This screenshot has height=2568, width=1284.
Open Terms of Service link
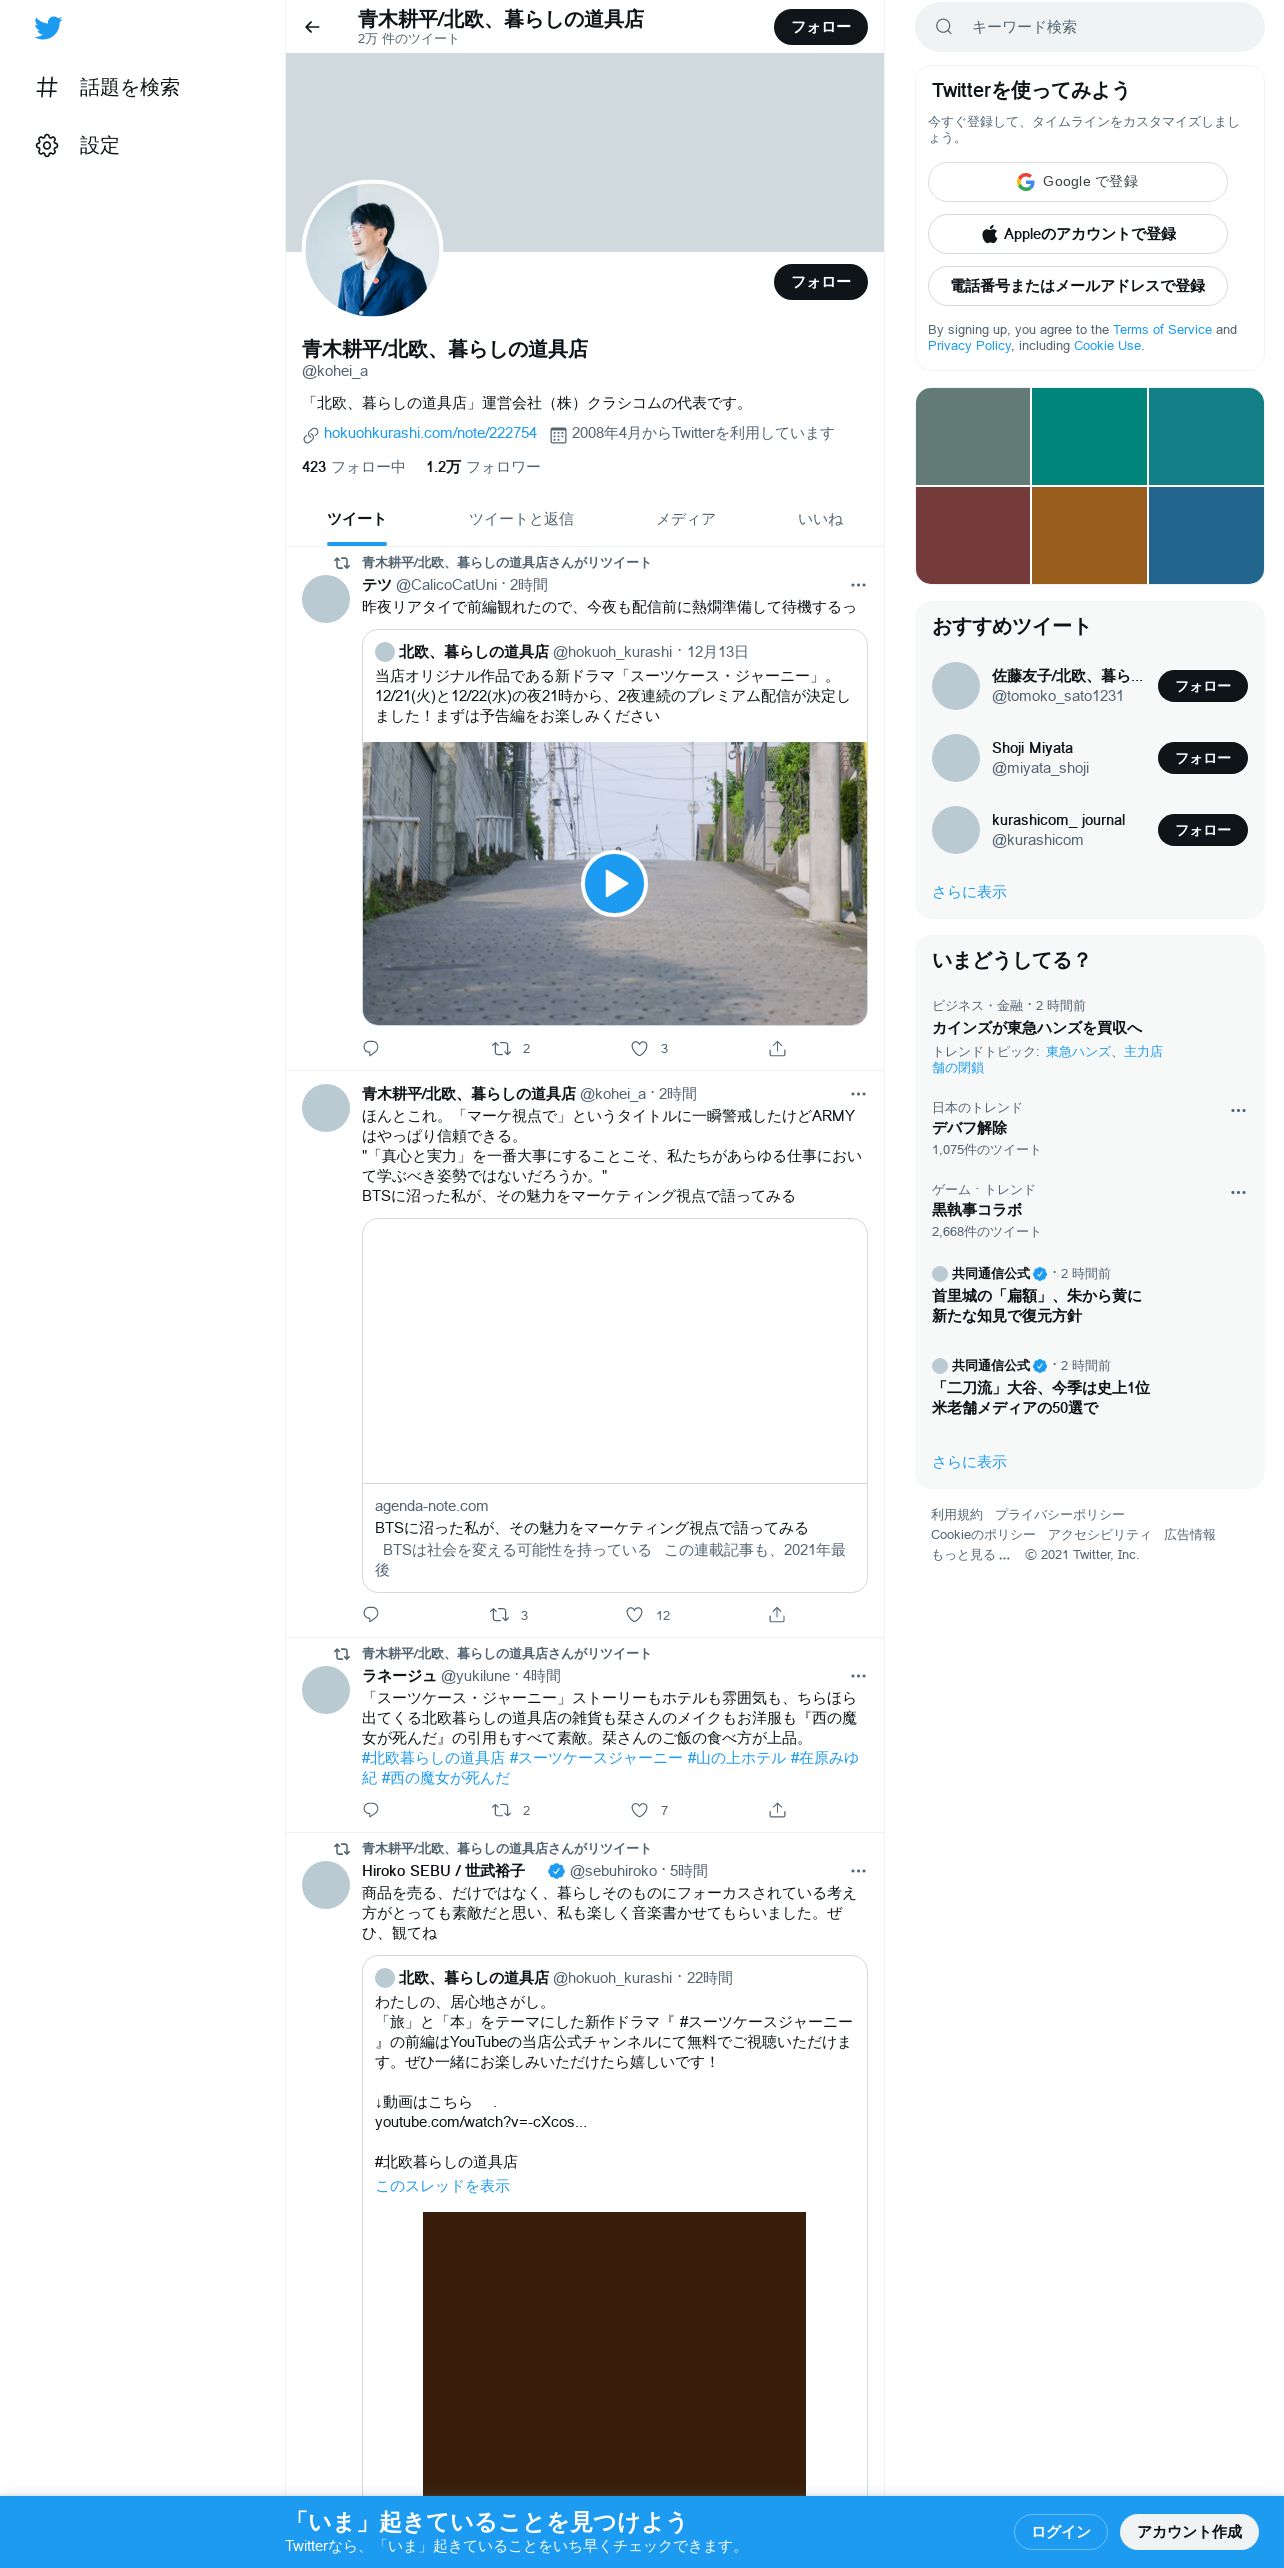(1162, 329)
